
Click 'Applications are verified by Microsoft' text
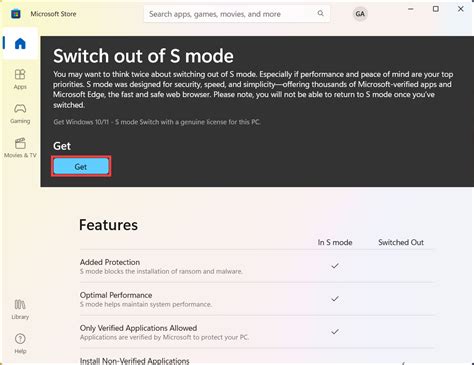pyautogui.click(x=164, y=337)
